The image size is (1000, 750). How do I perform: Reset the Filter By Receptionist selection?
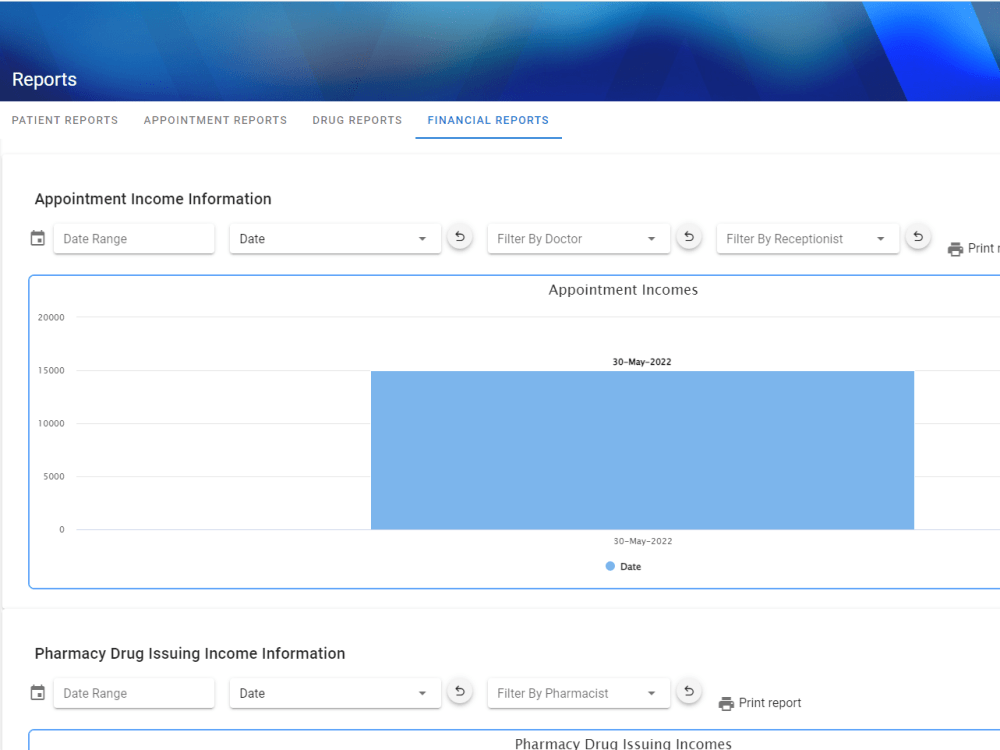point(918,237)
